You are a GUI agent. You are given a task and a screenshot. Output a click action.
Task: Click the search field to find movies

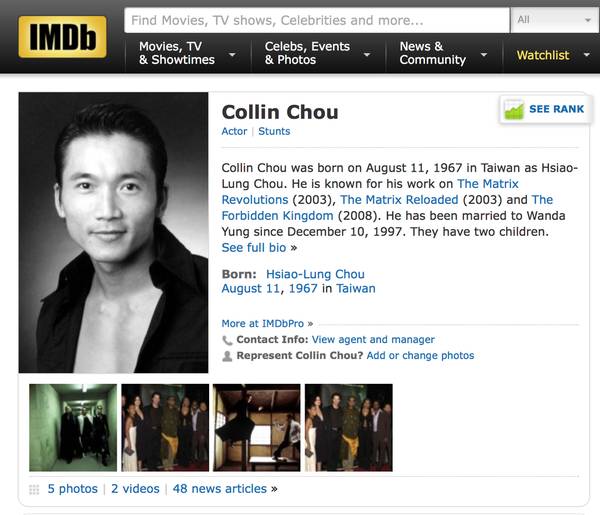click(317, 20)
